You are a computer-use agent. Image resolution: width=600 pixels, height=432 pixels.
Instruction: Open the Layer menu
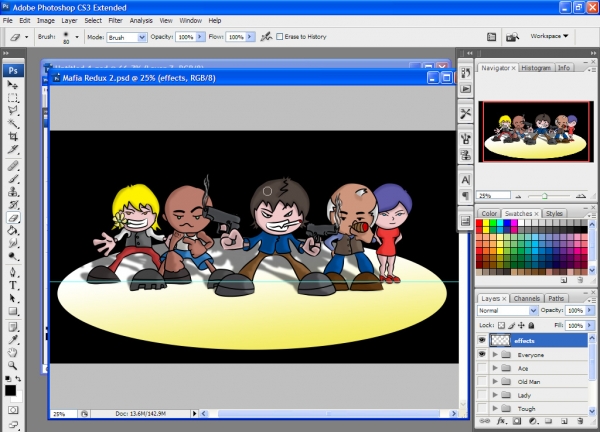pyautogui.click(x=69, y=20)
